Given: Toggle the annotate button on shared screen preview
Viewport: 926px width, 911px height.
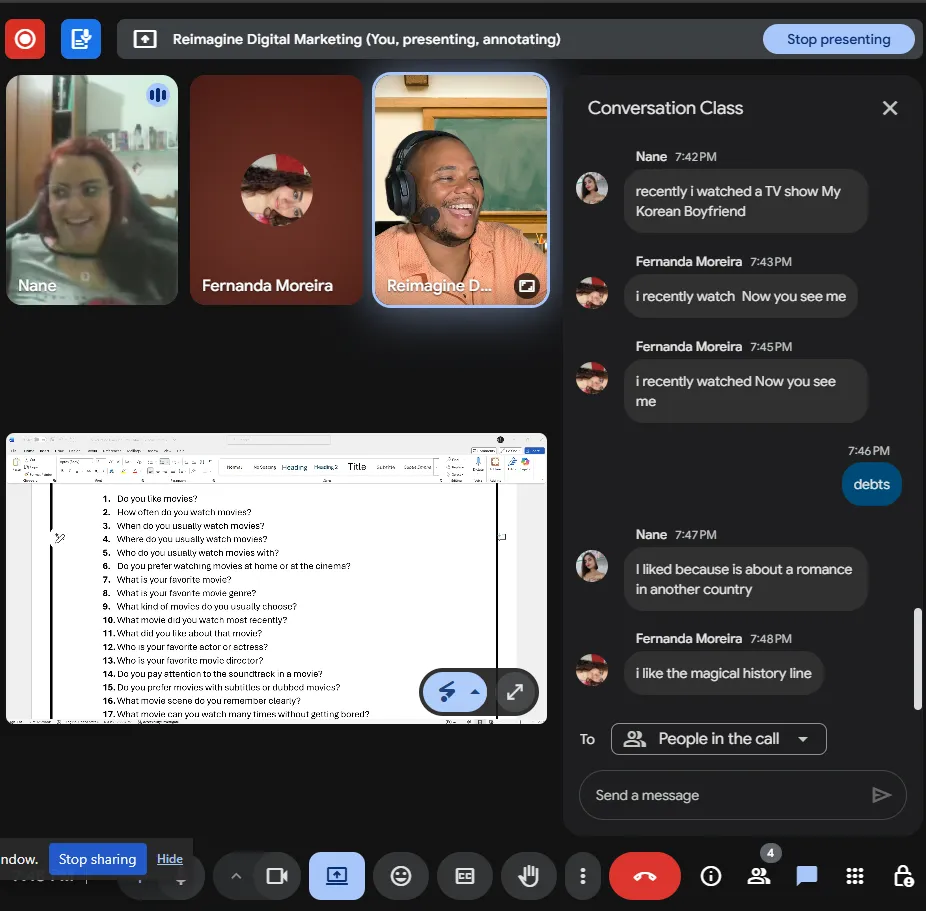Looking at the screenshot, I should (447, 692).
